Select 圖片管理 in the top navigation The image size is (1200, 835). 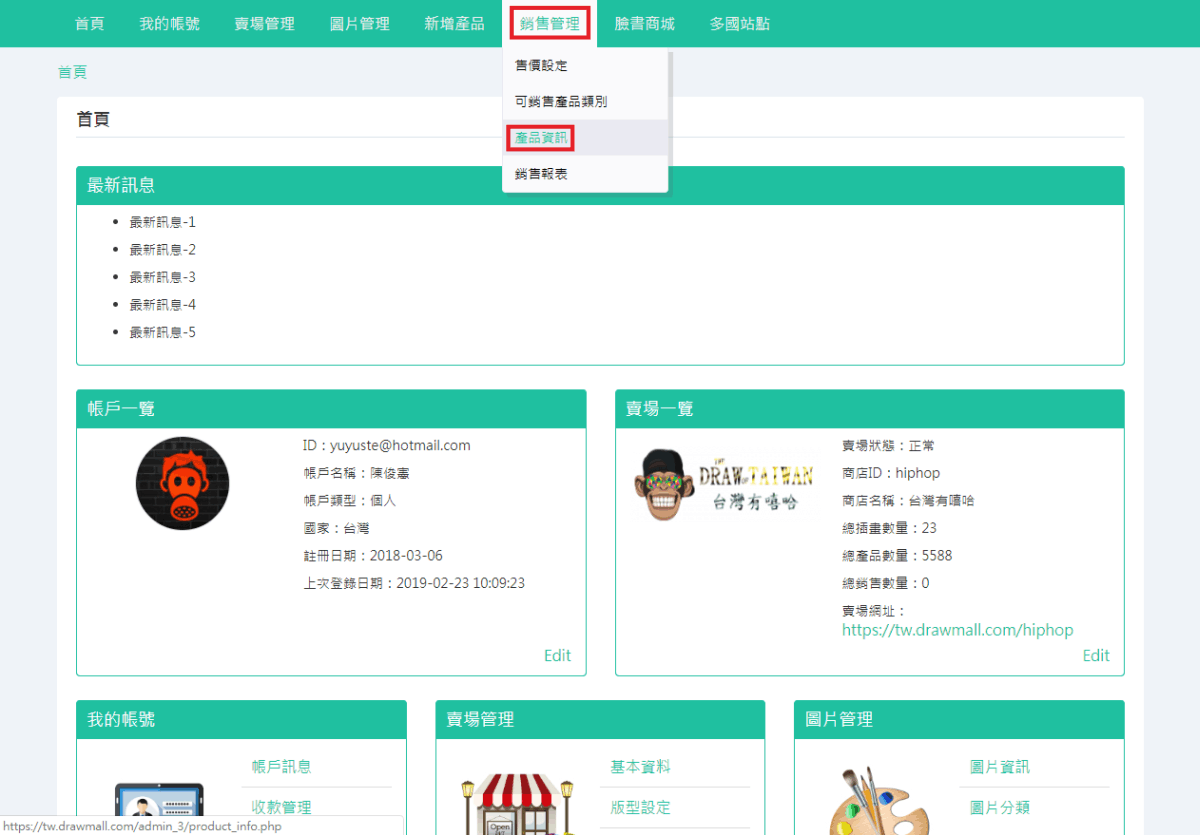(x=359, y=23)
